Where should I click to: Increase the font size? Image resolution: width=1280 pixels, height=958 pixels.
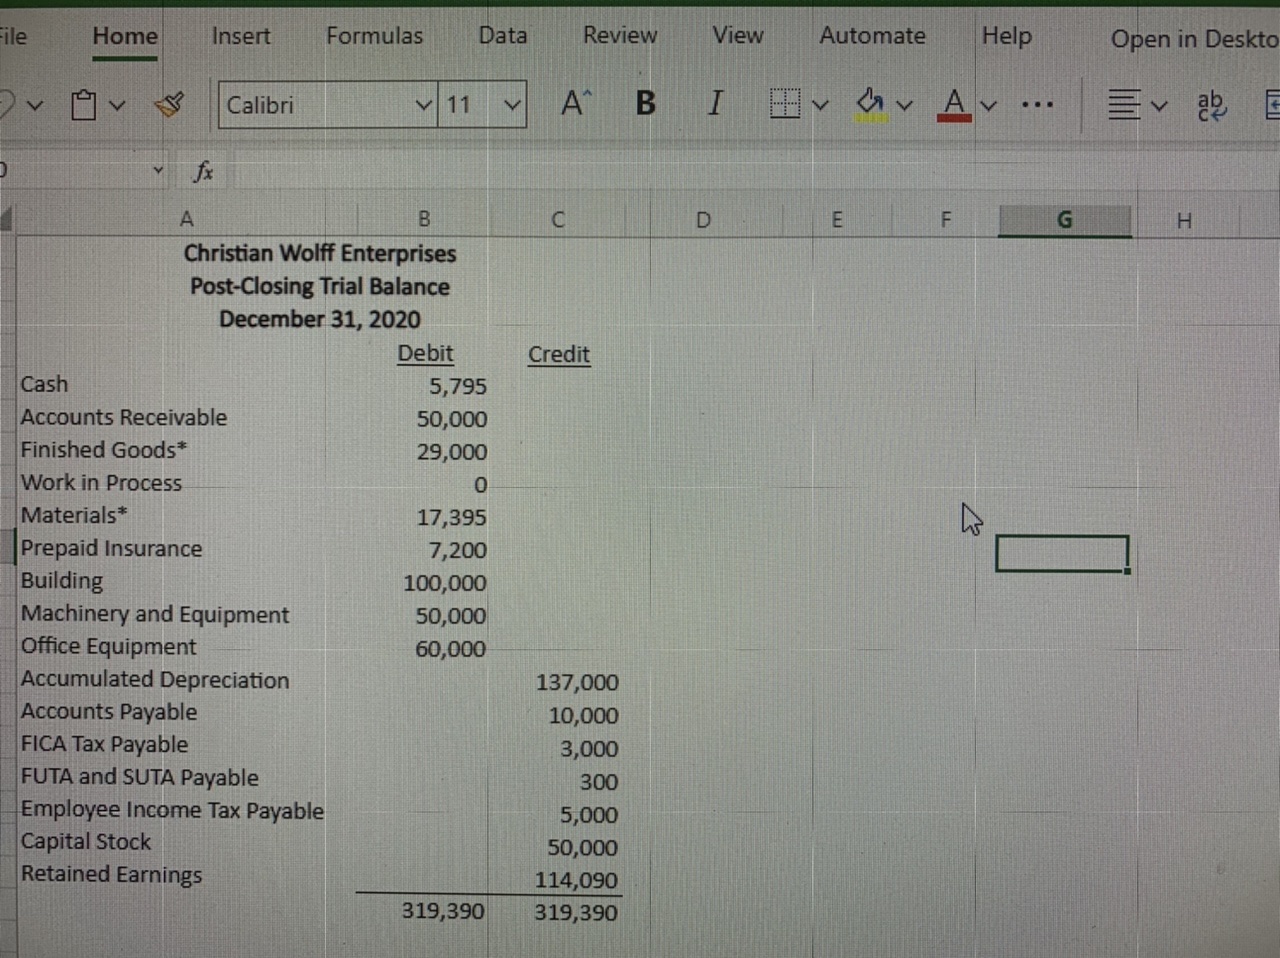(x=574, y=100)
